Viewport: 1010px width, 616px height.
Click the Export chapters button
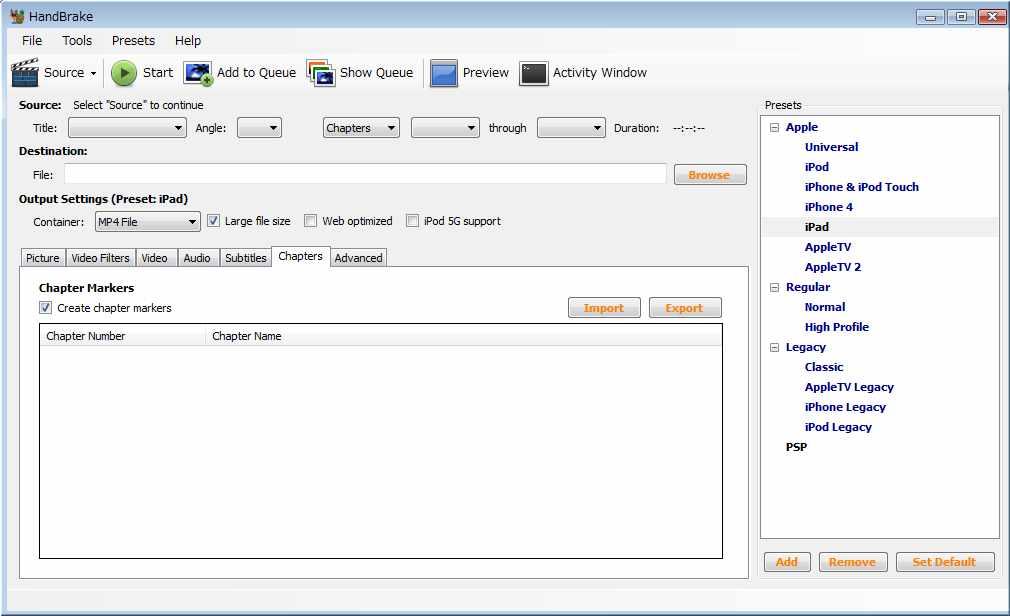685,308
